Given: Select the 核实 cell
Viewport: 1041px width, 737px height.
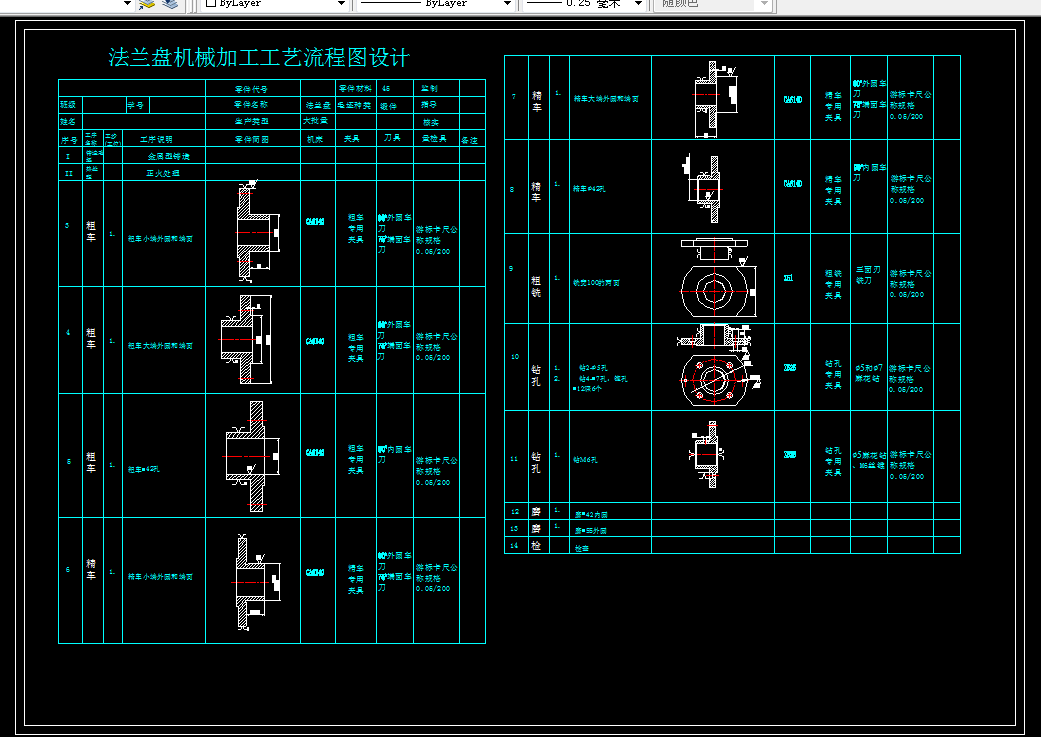Looking at the screenshot, I should [431, 123].
